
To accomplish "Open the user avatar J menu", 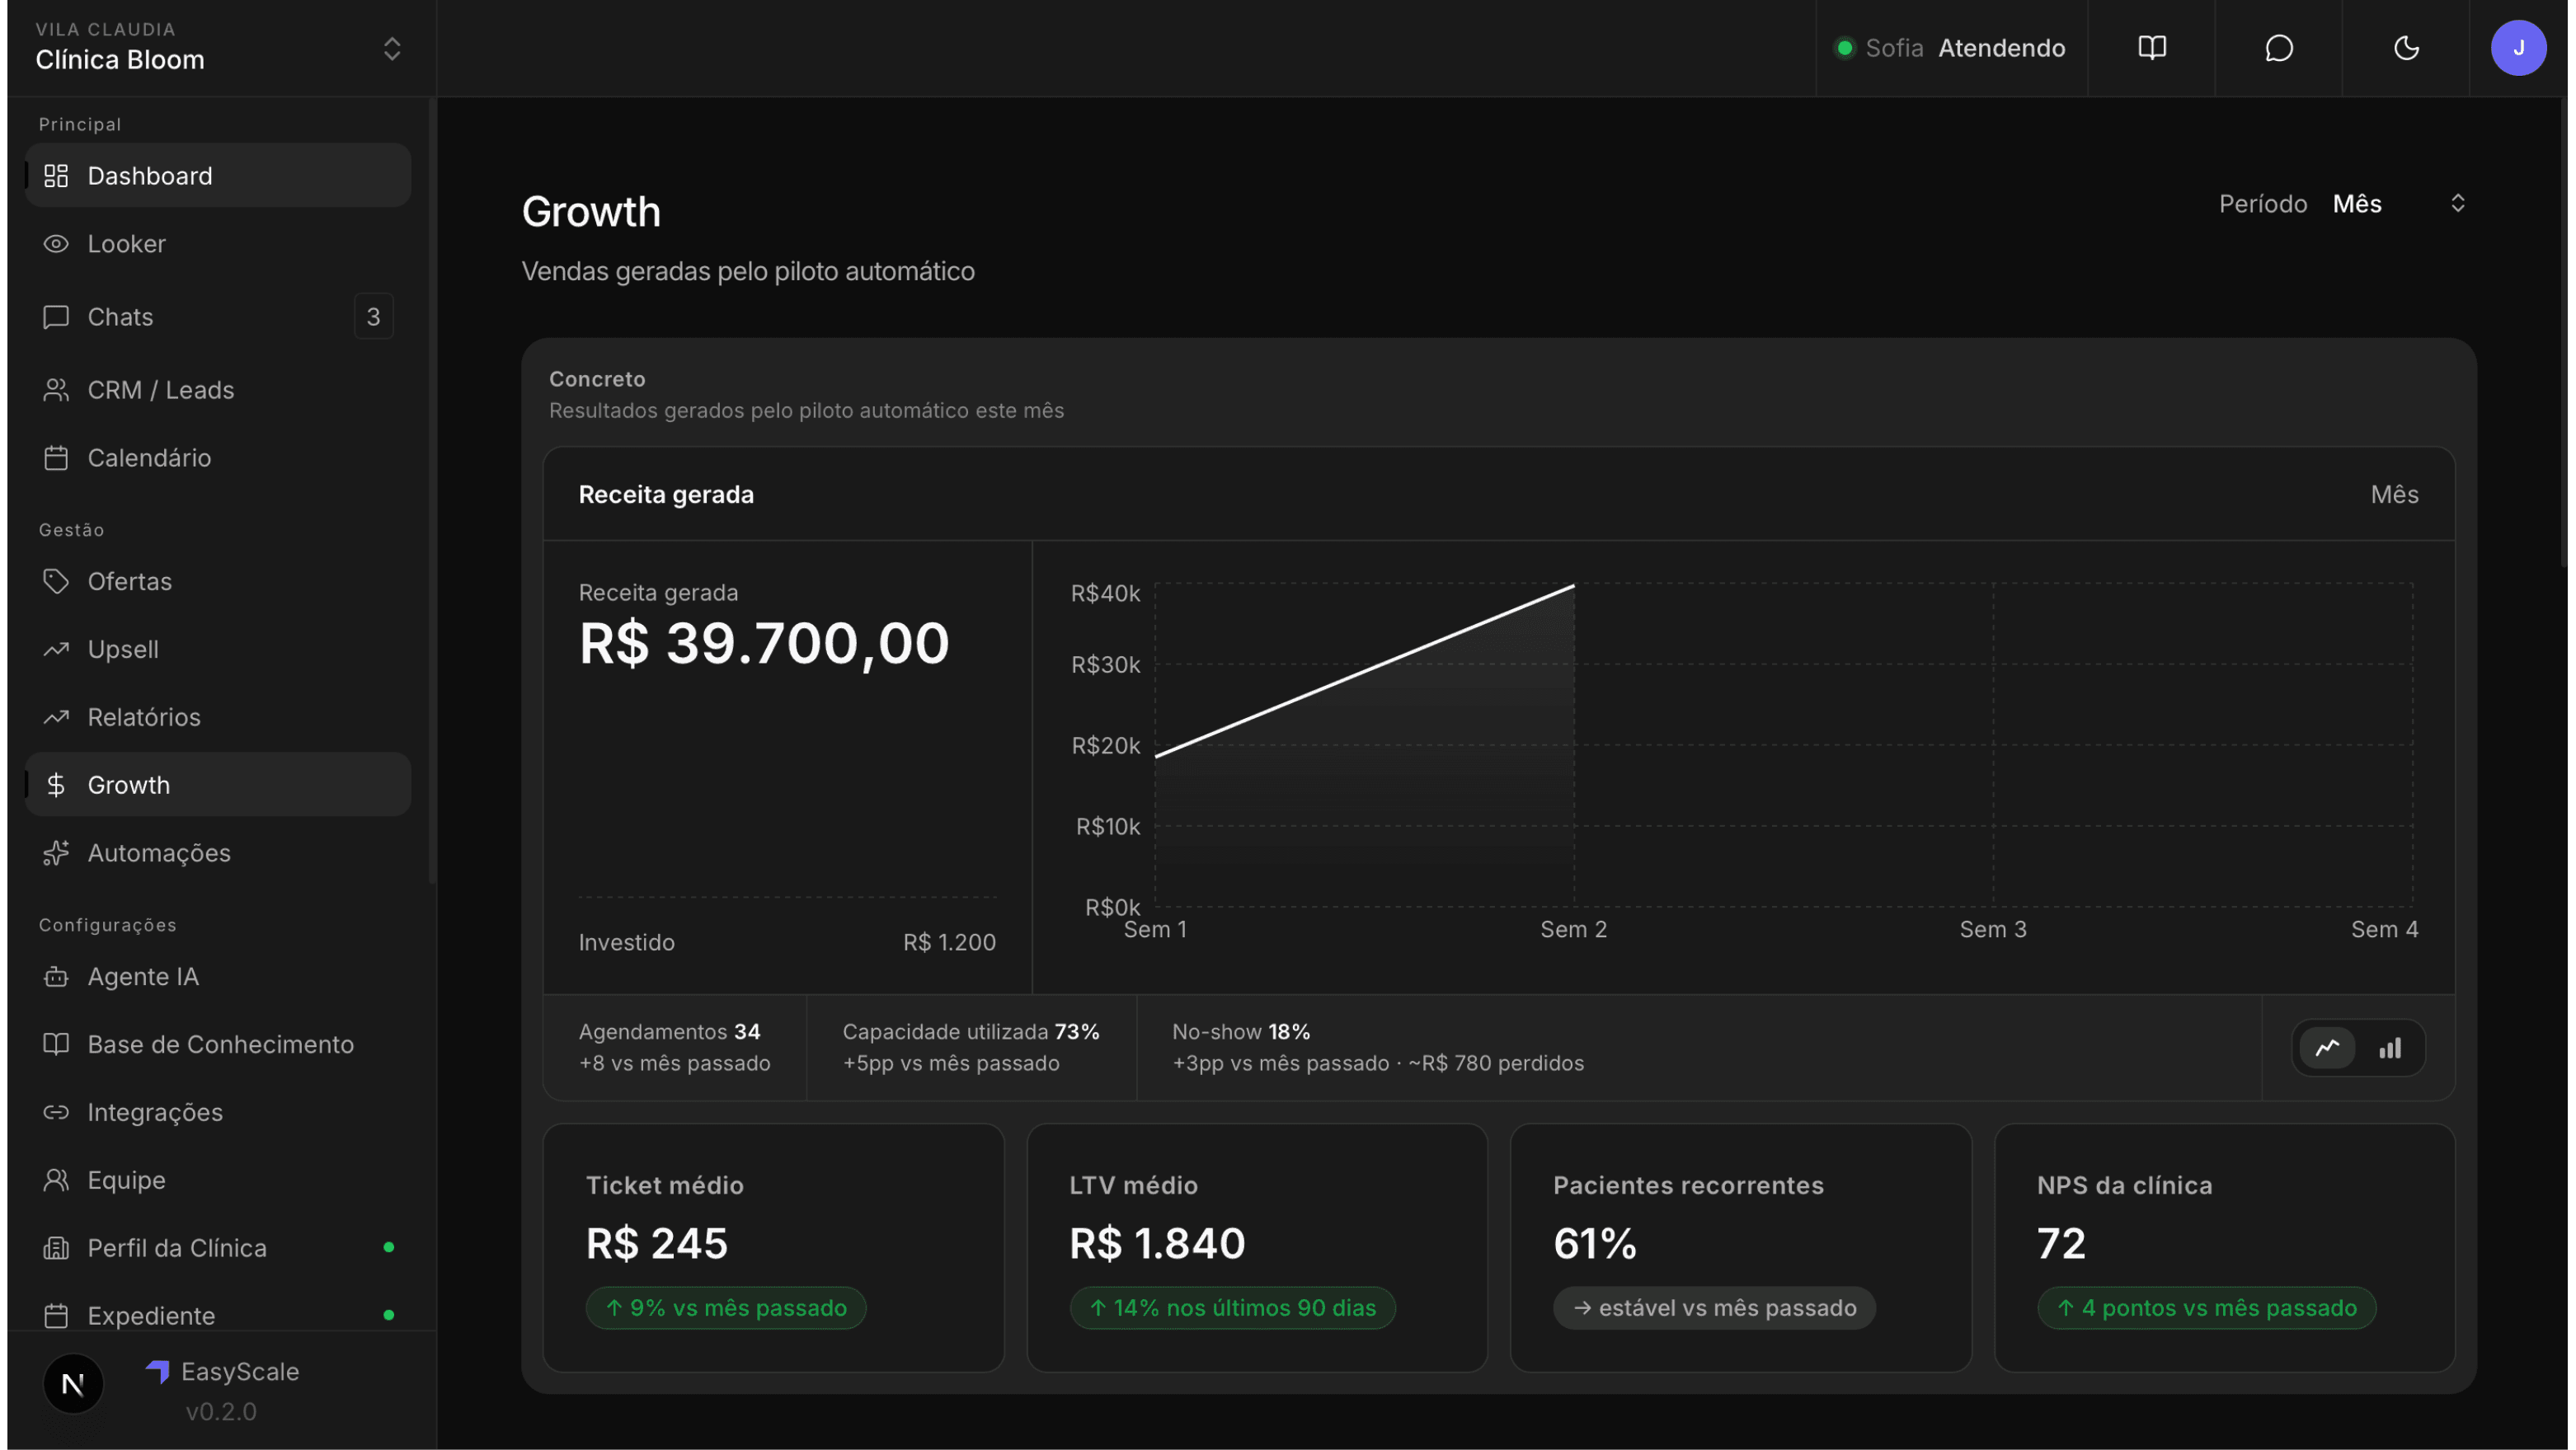I will (2518, 48).
